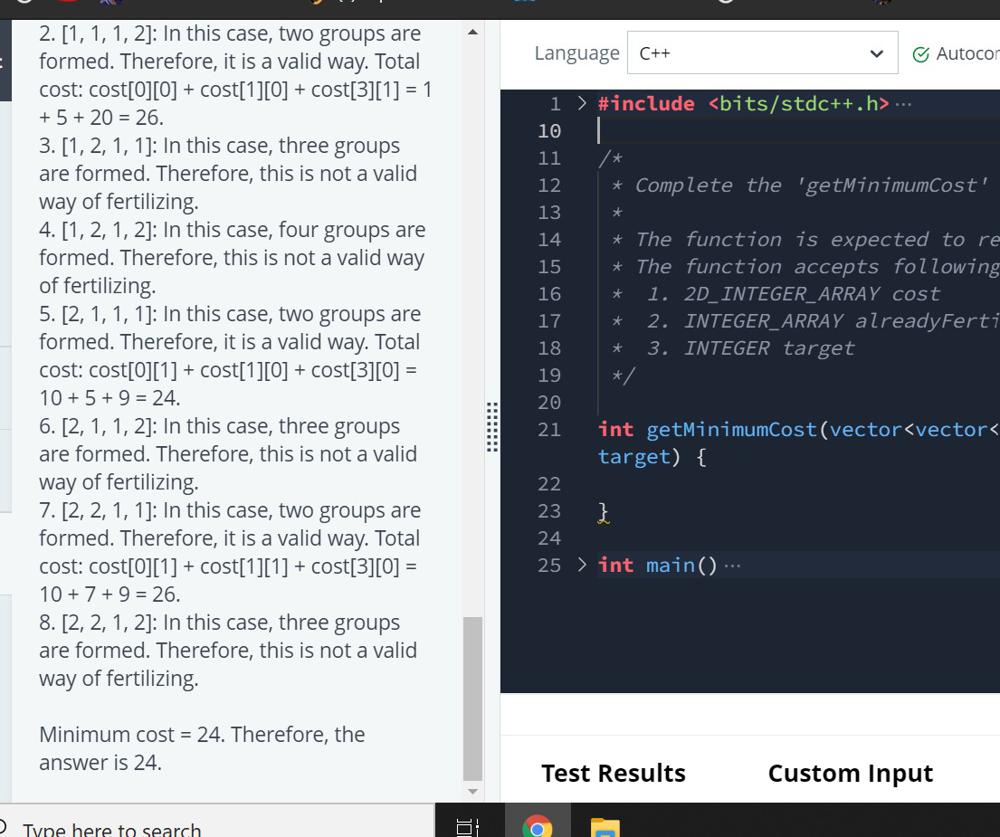Open Chrome from the taskbar
1000x837 pixels.
click(x=537, y=826)
